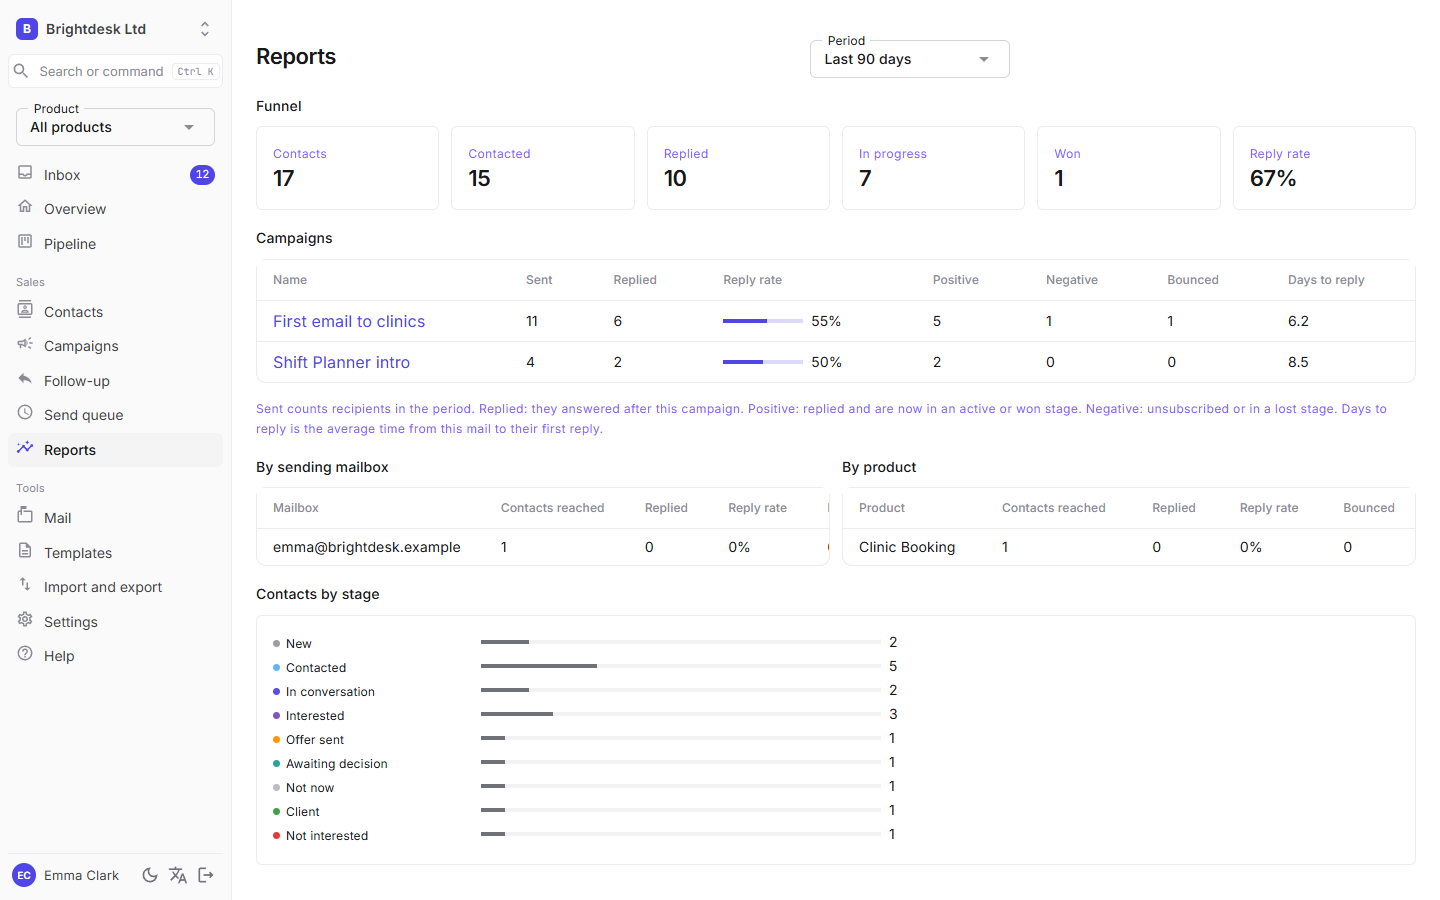This screenshot has height=900, width=1440.
Task: Click the Product column header
Action: (882, 508)
